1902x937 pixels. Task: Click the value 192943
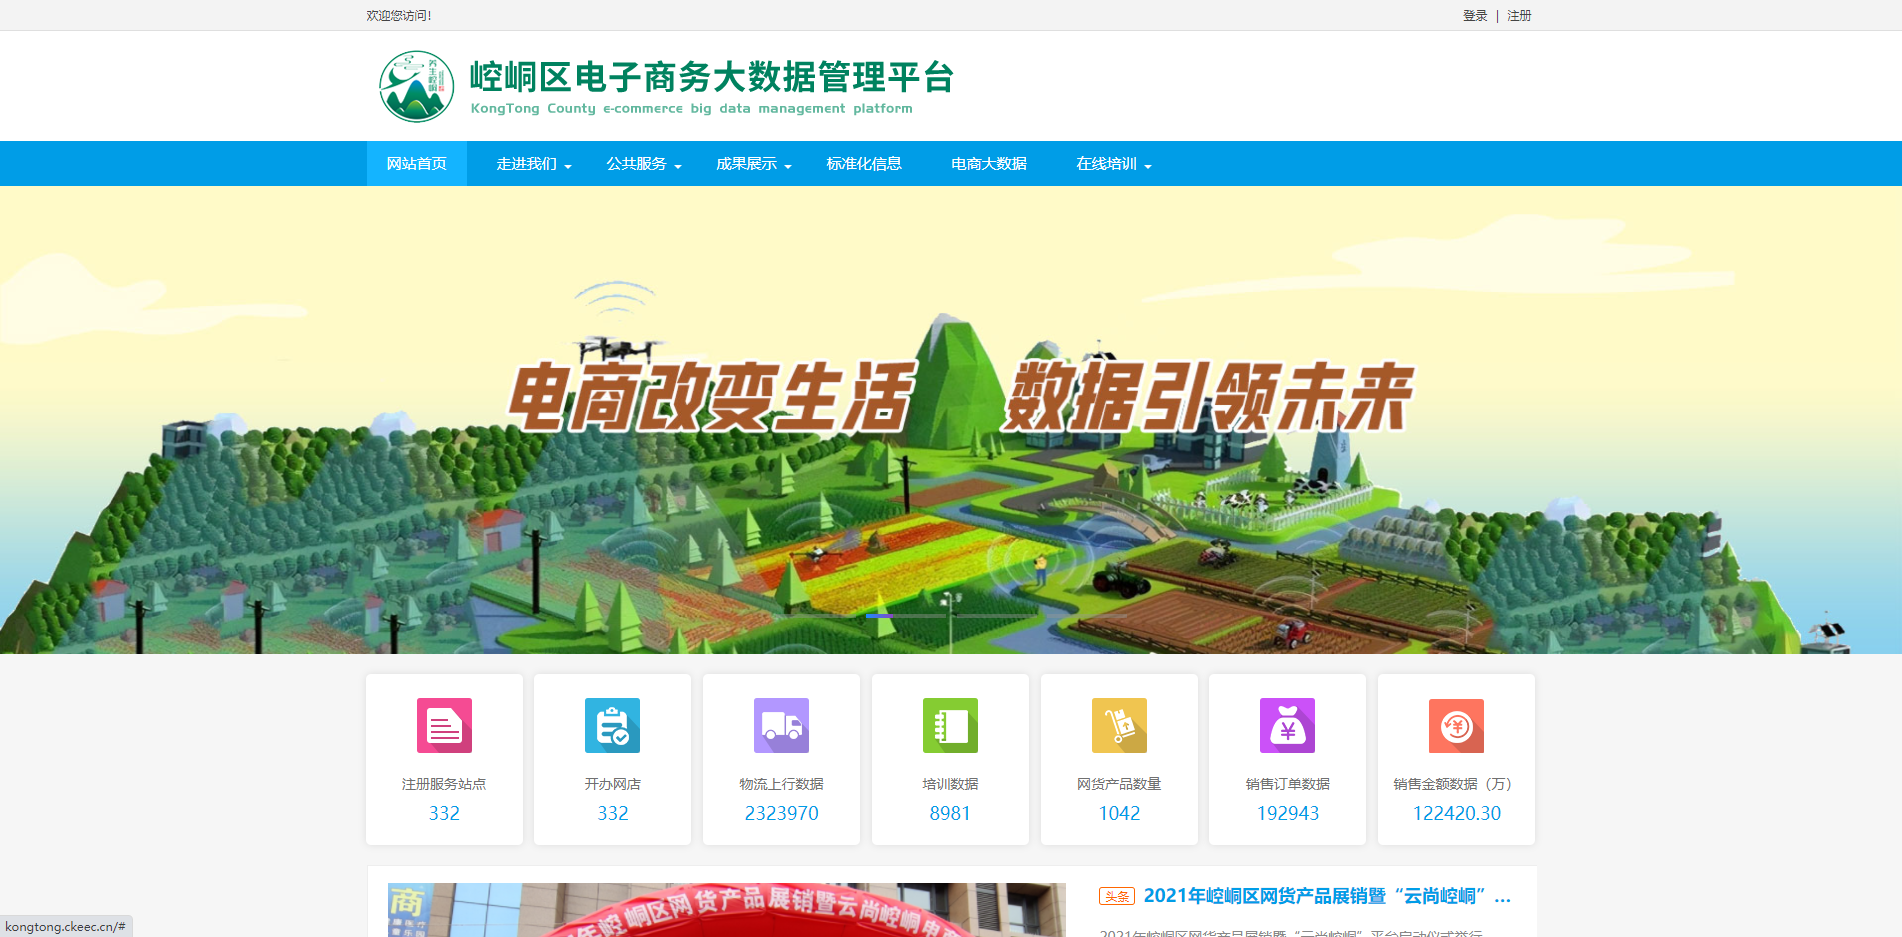pos(1287,813)
